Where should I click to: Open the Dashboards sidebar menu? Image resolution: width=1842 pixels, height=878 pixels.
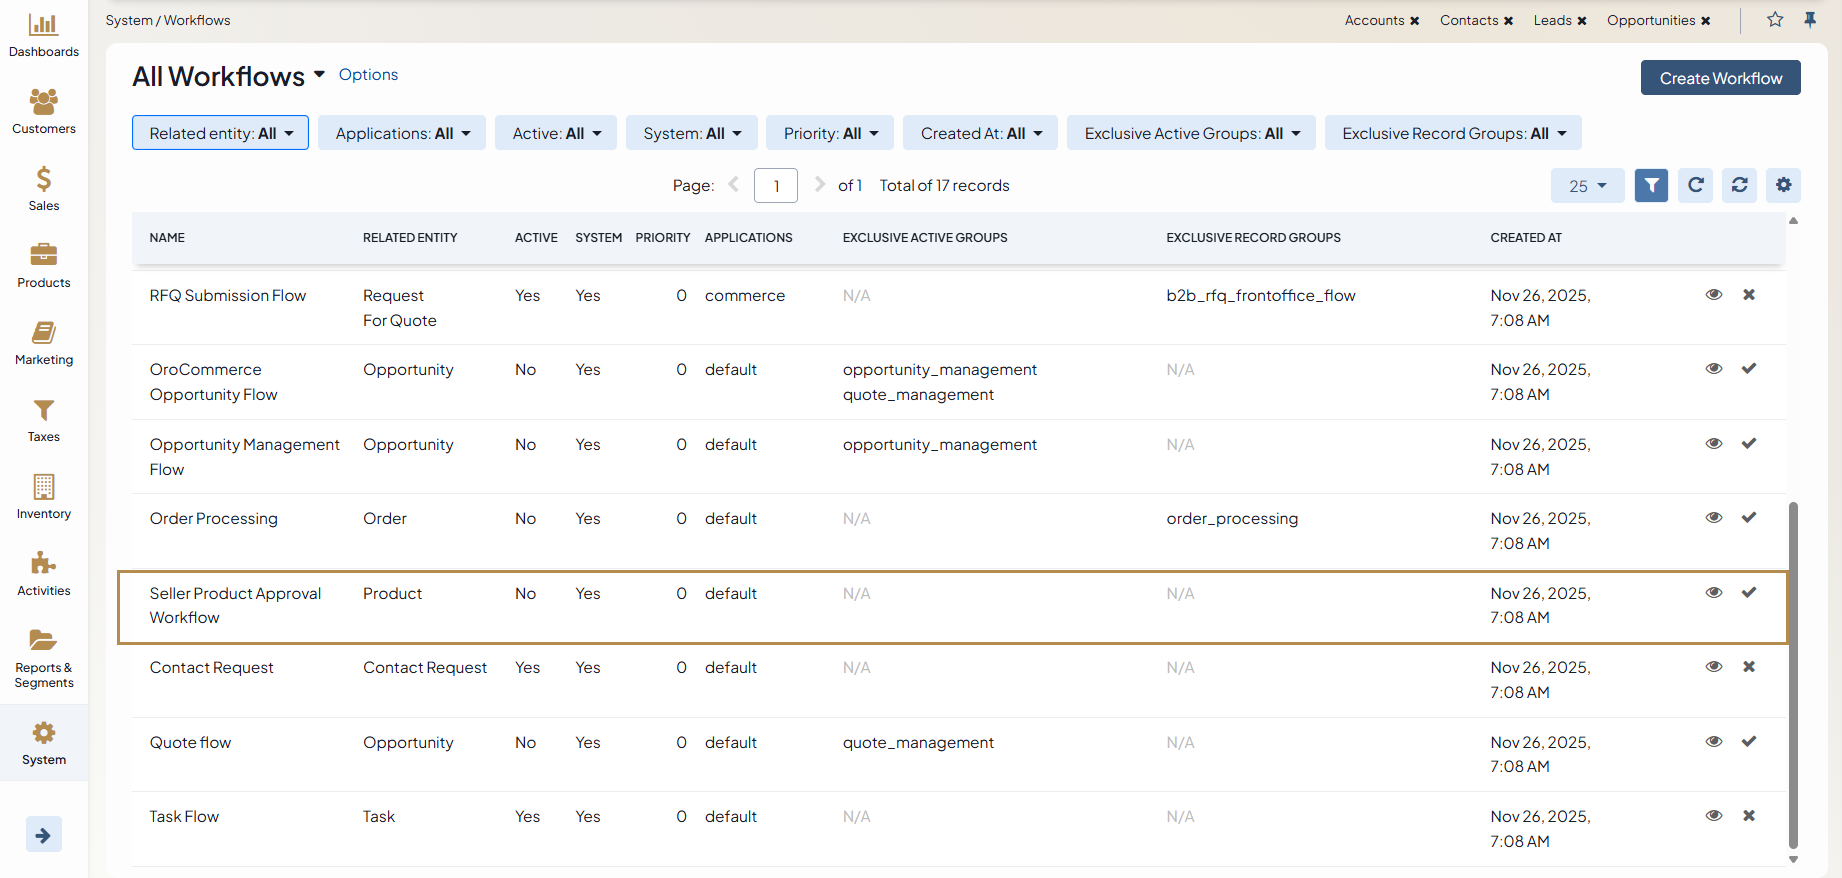(x=43, y=35)
